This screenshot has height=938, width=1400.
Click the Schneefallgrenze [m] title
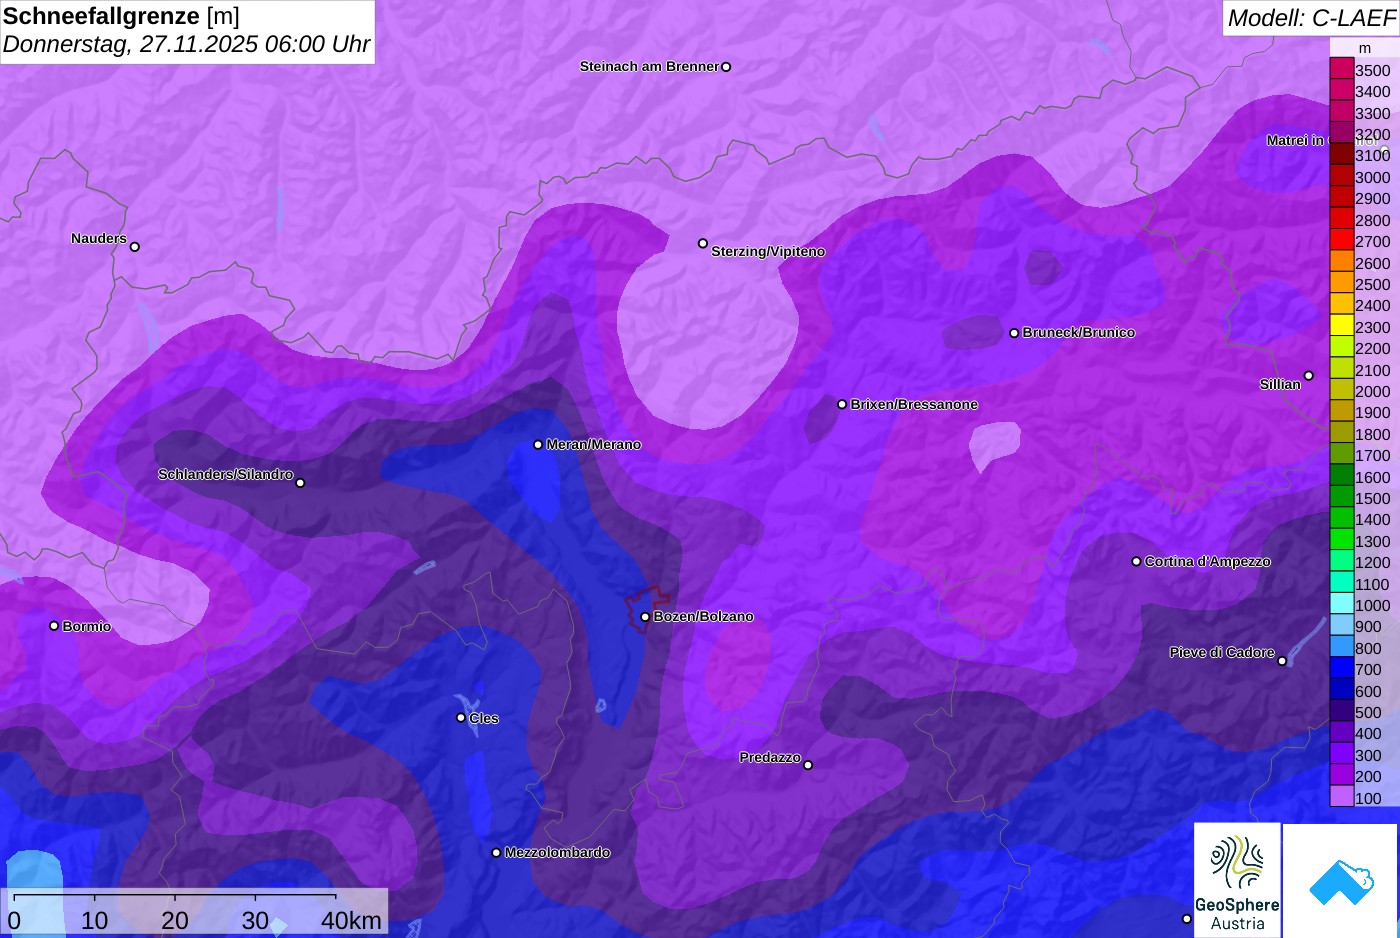[x=121, y=17]
